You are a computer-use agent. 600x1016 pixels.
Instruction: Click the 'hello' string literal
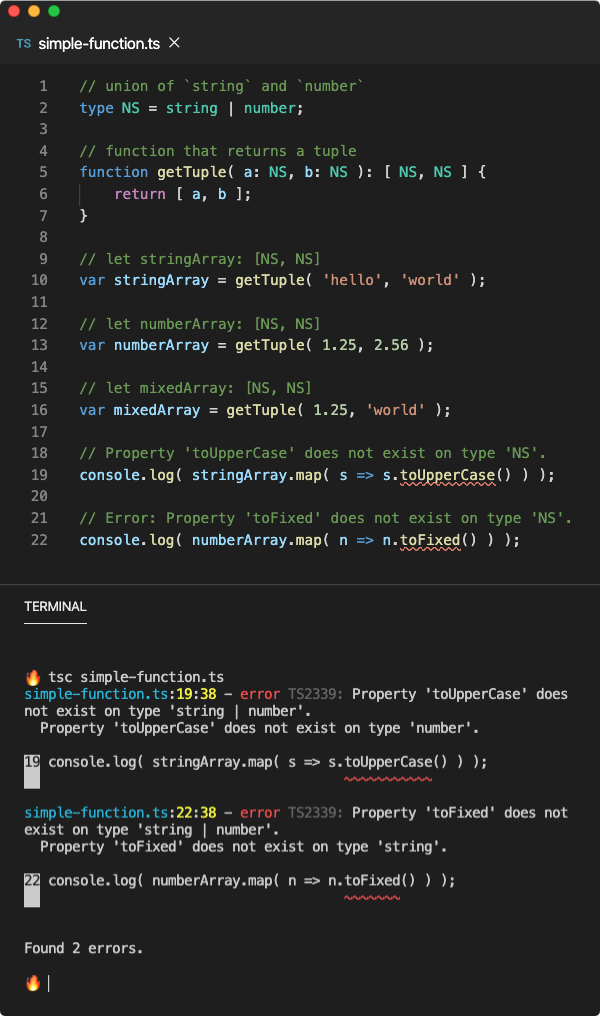coord(352,280)
